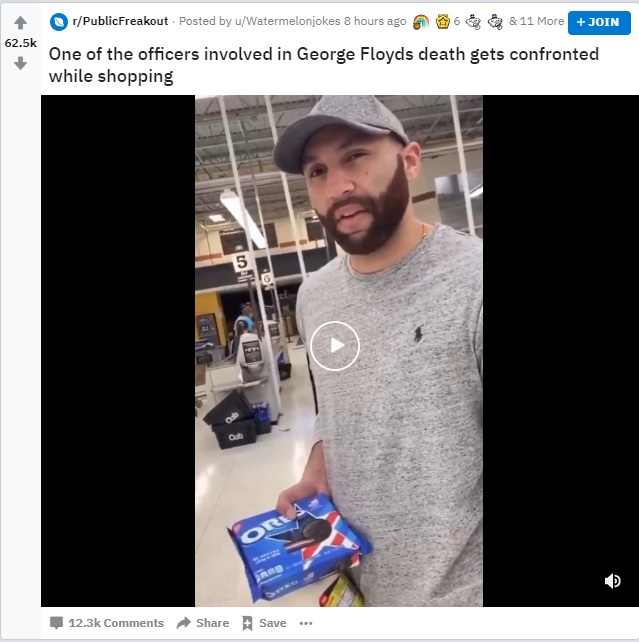The height and width of the screenshot is (642, 639).
Task: Join the community with + JOIN
Action: (599, 23)
